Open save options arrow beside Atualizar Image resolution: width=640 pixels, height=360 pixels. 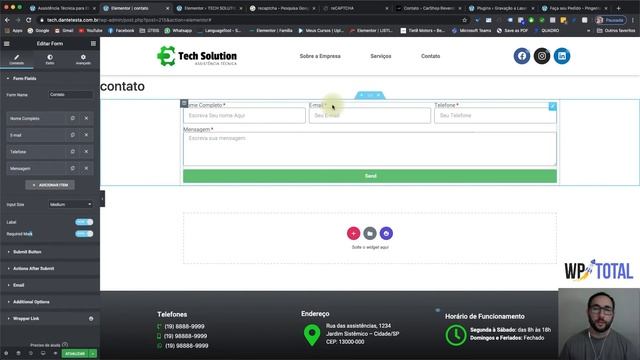click(93, 353)
